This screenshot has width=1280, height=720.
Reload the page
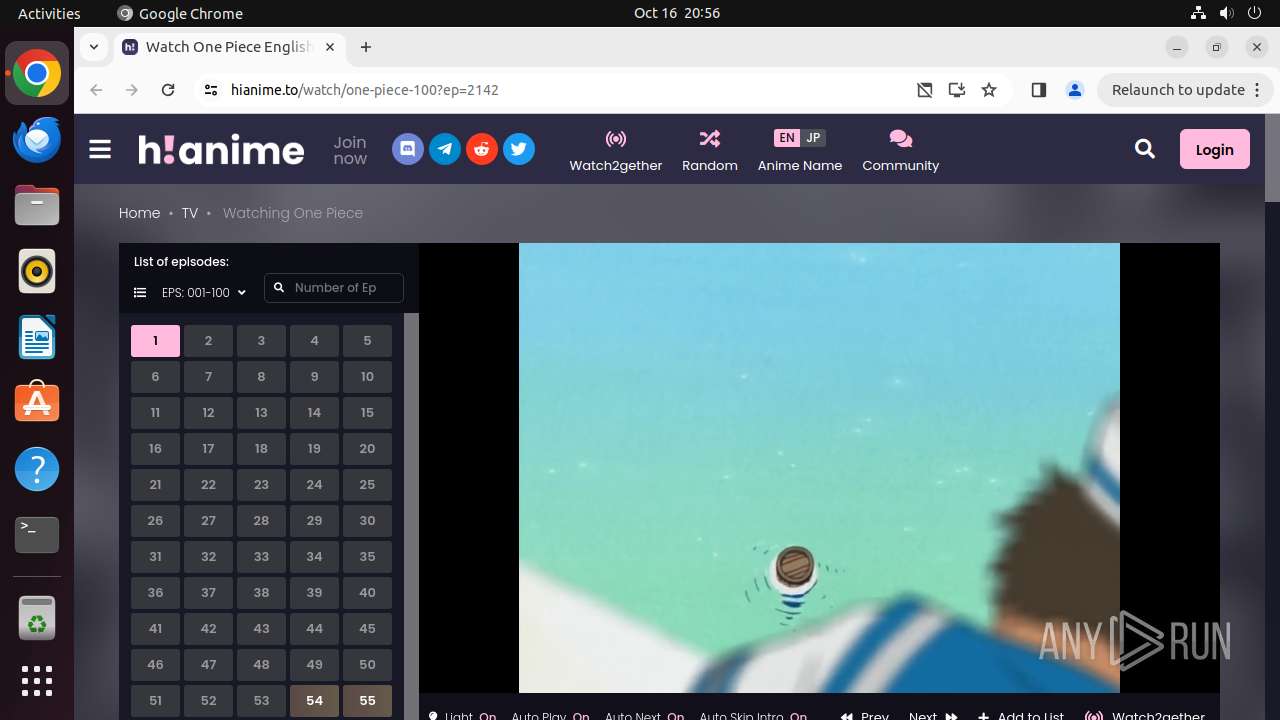point(168,90)
